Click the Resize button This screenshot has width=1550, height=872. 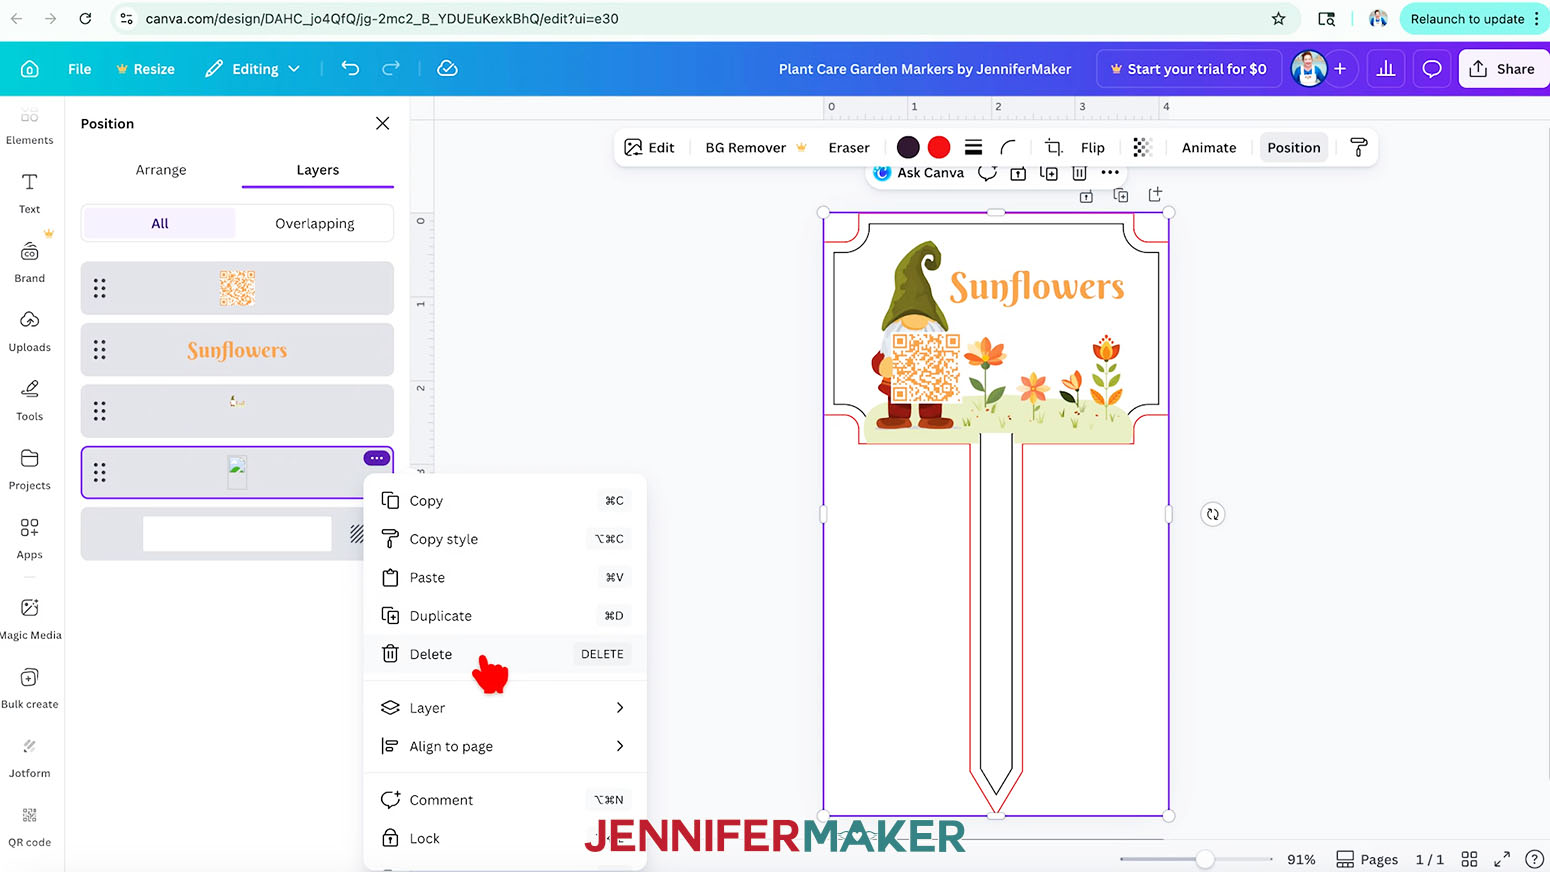tap(145, 69)
